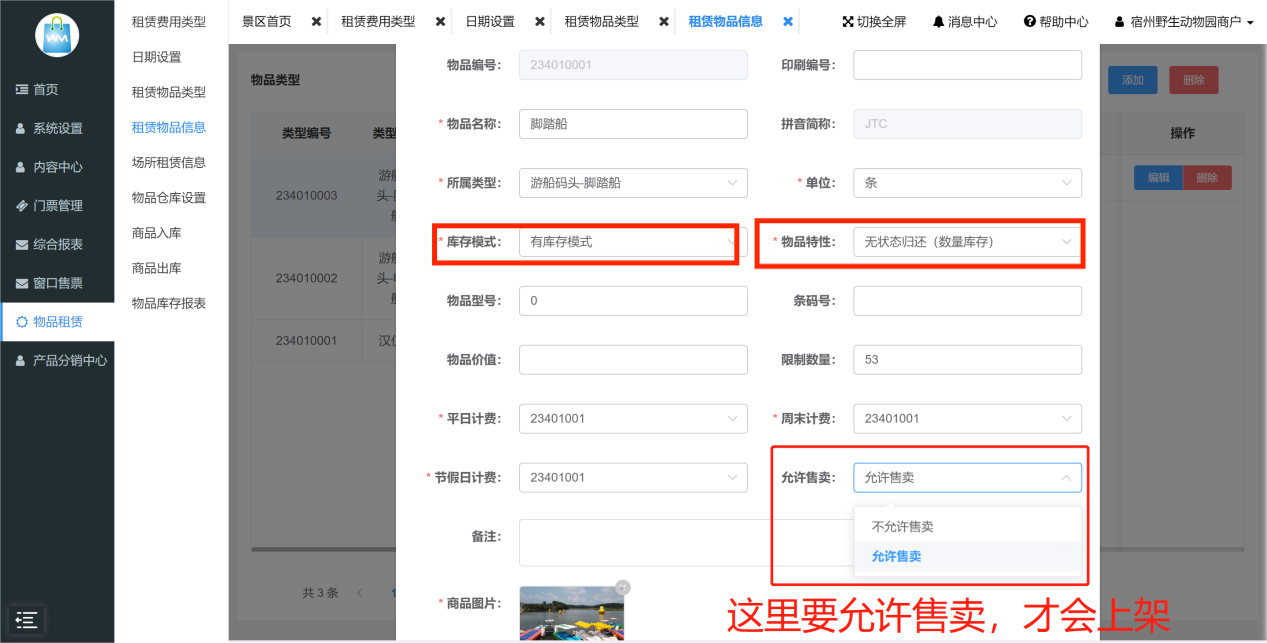Click the shopping bag logo avatar

(57, 35)
